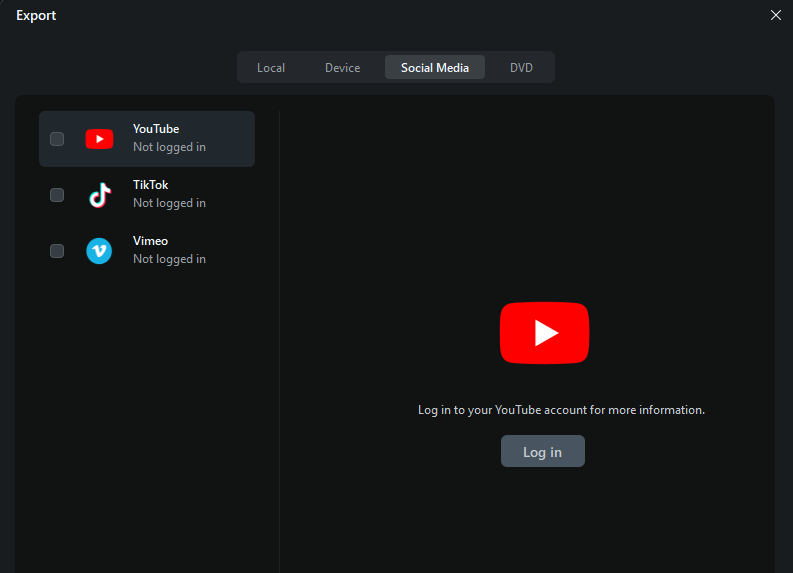793x573 pixels.
Task: Click 'Not logged in' under YouTube
Action: (x=169, y=147)
